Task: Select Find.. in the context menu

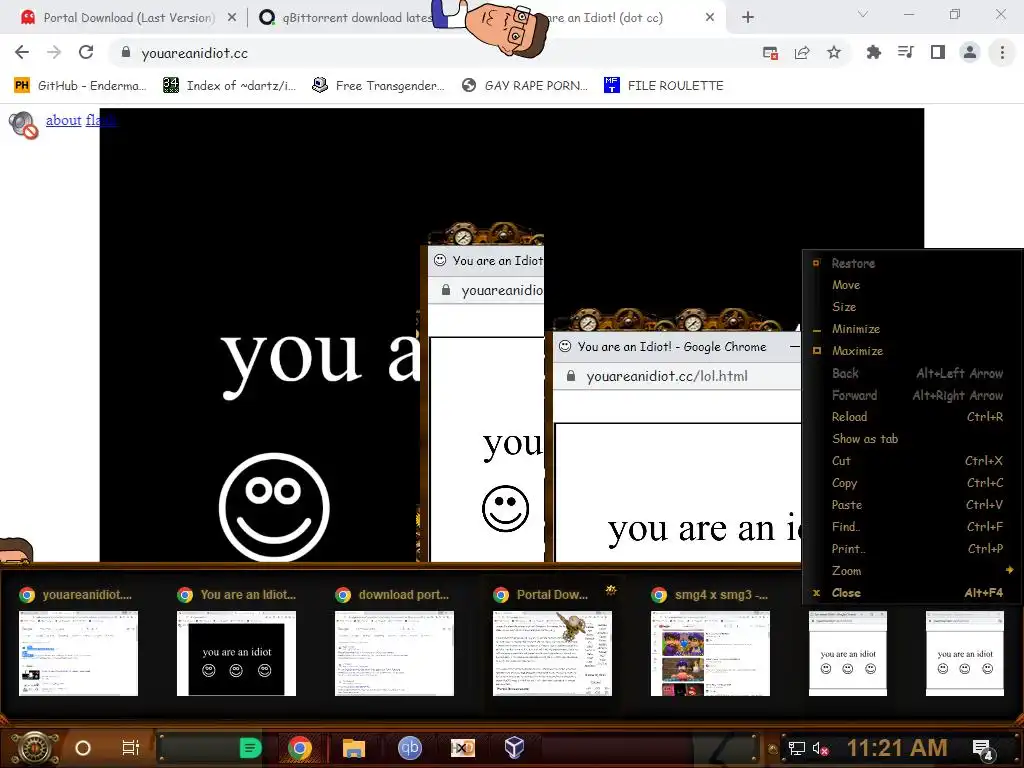Action: tap(913, 526)
